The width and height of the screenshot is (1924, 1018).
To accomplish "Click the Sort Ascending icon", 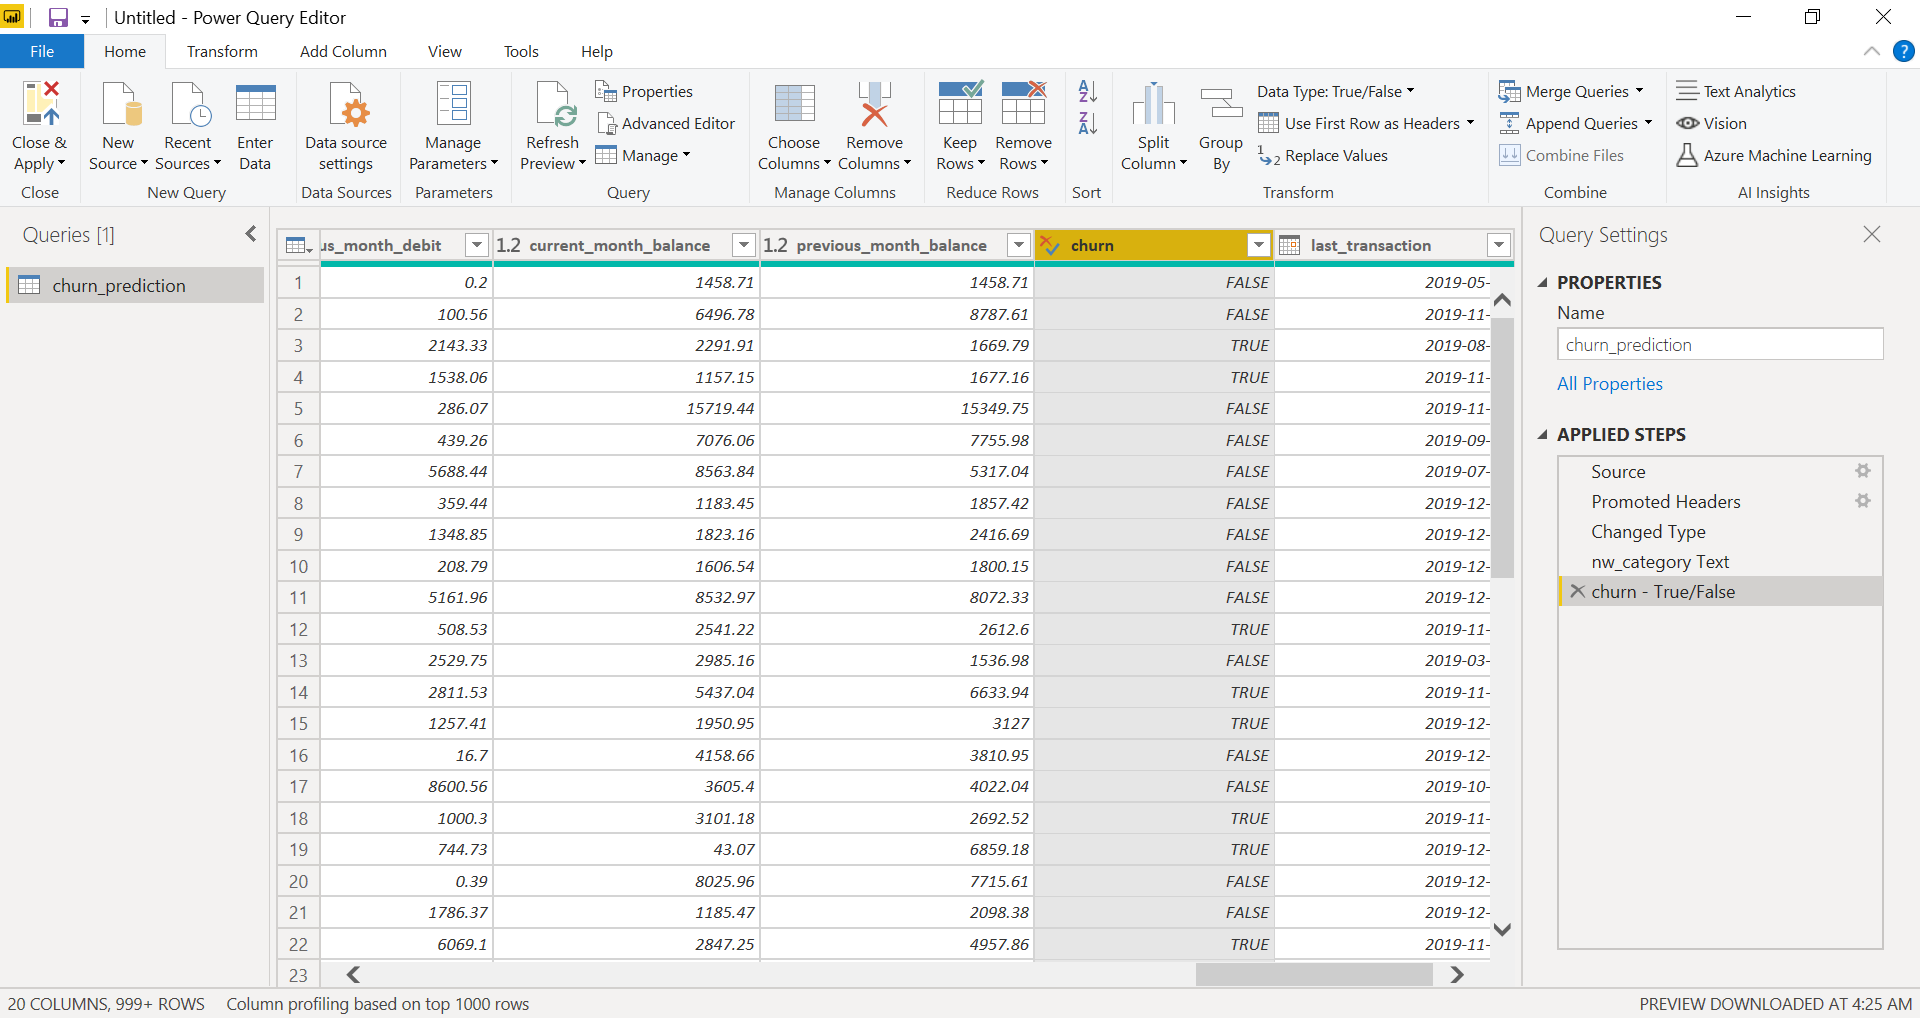I will point(1087,92).
